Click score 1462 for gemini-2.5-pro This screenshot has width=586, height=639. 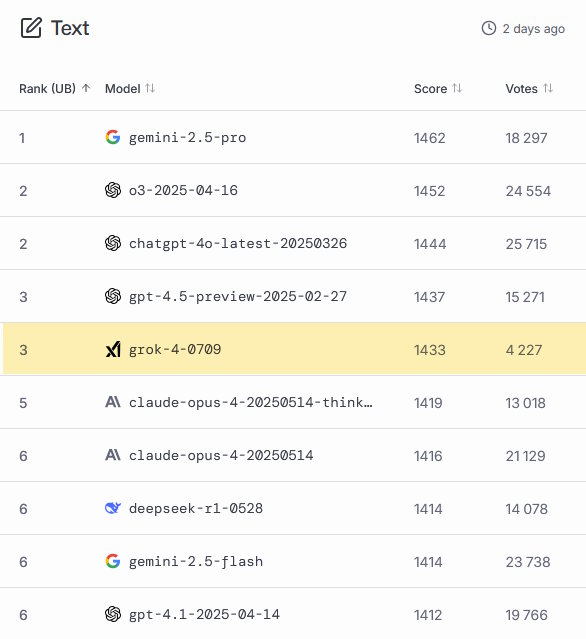(430, 138)
